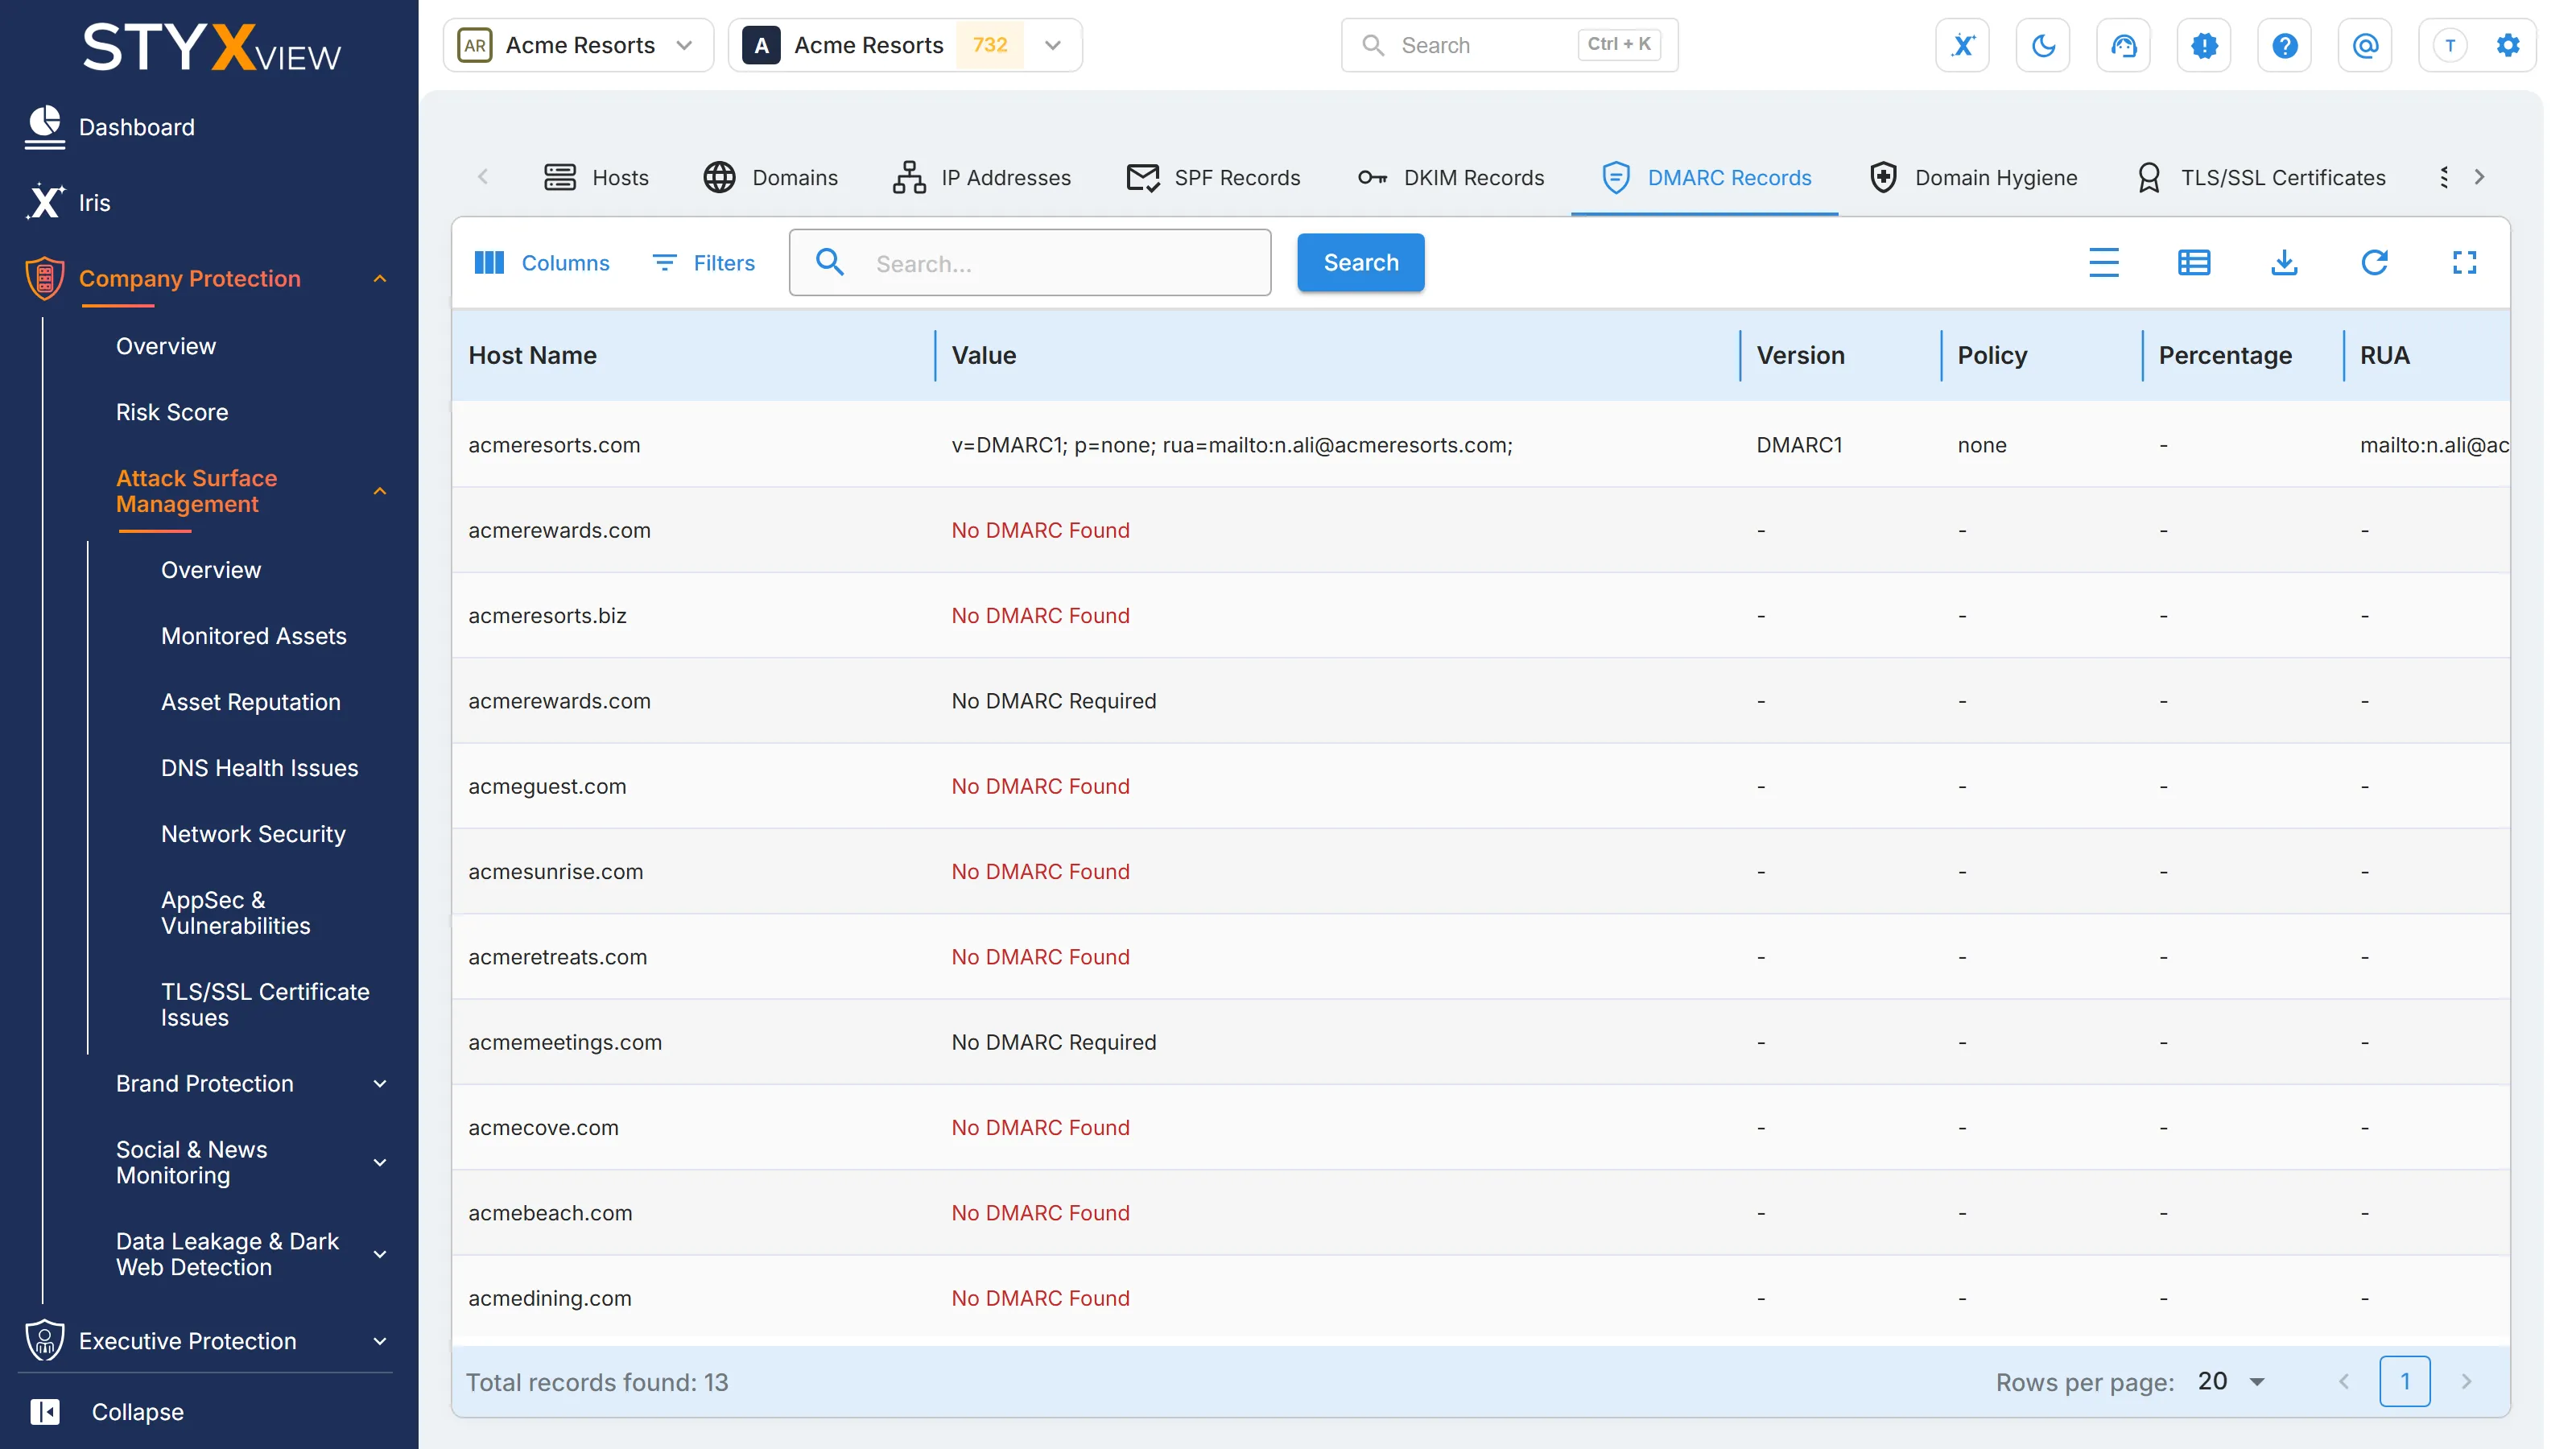Open the Iris X icon in top bar
The width and height of the screenshot is (2576, 1449).
tap(1962, 45)
